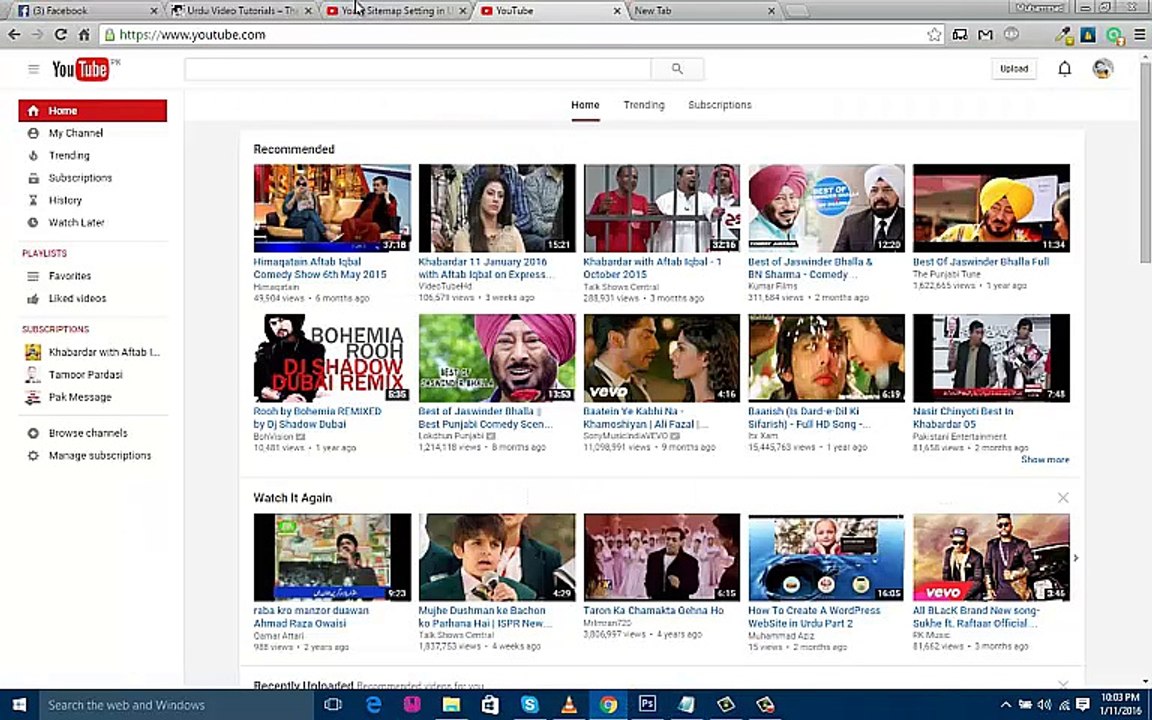Open the notifications bell
The image size is (1152, 720).
point(1064,68)
